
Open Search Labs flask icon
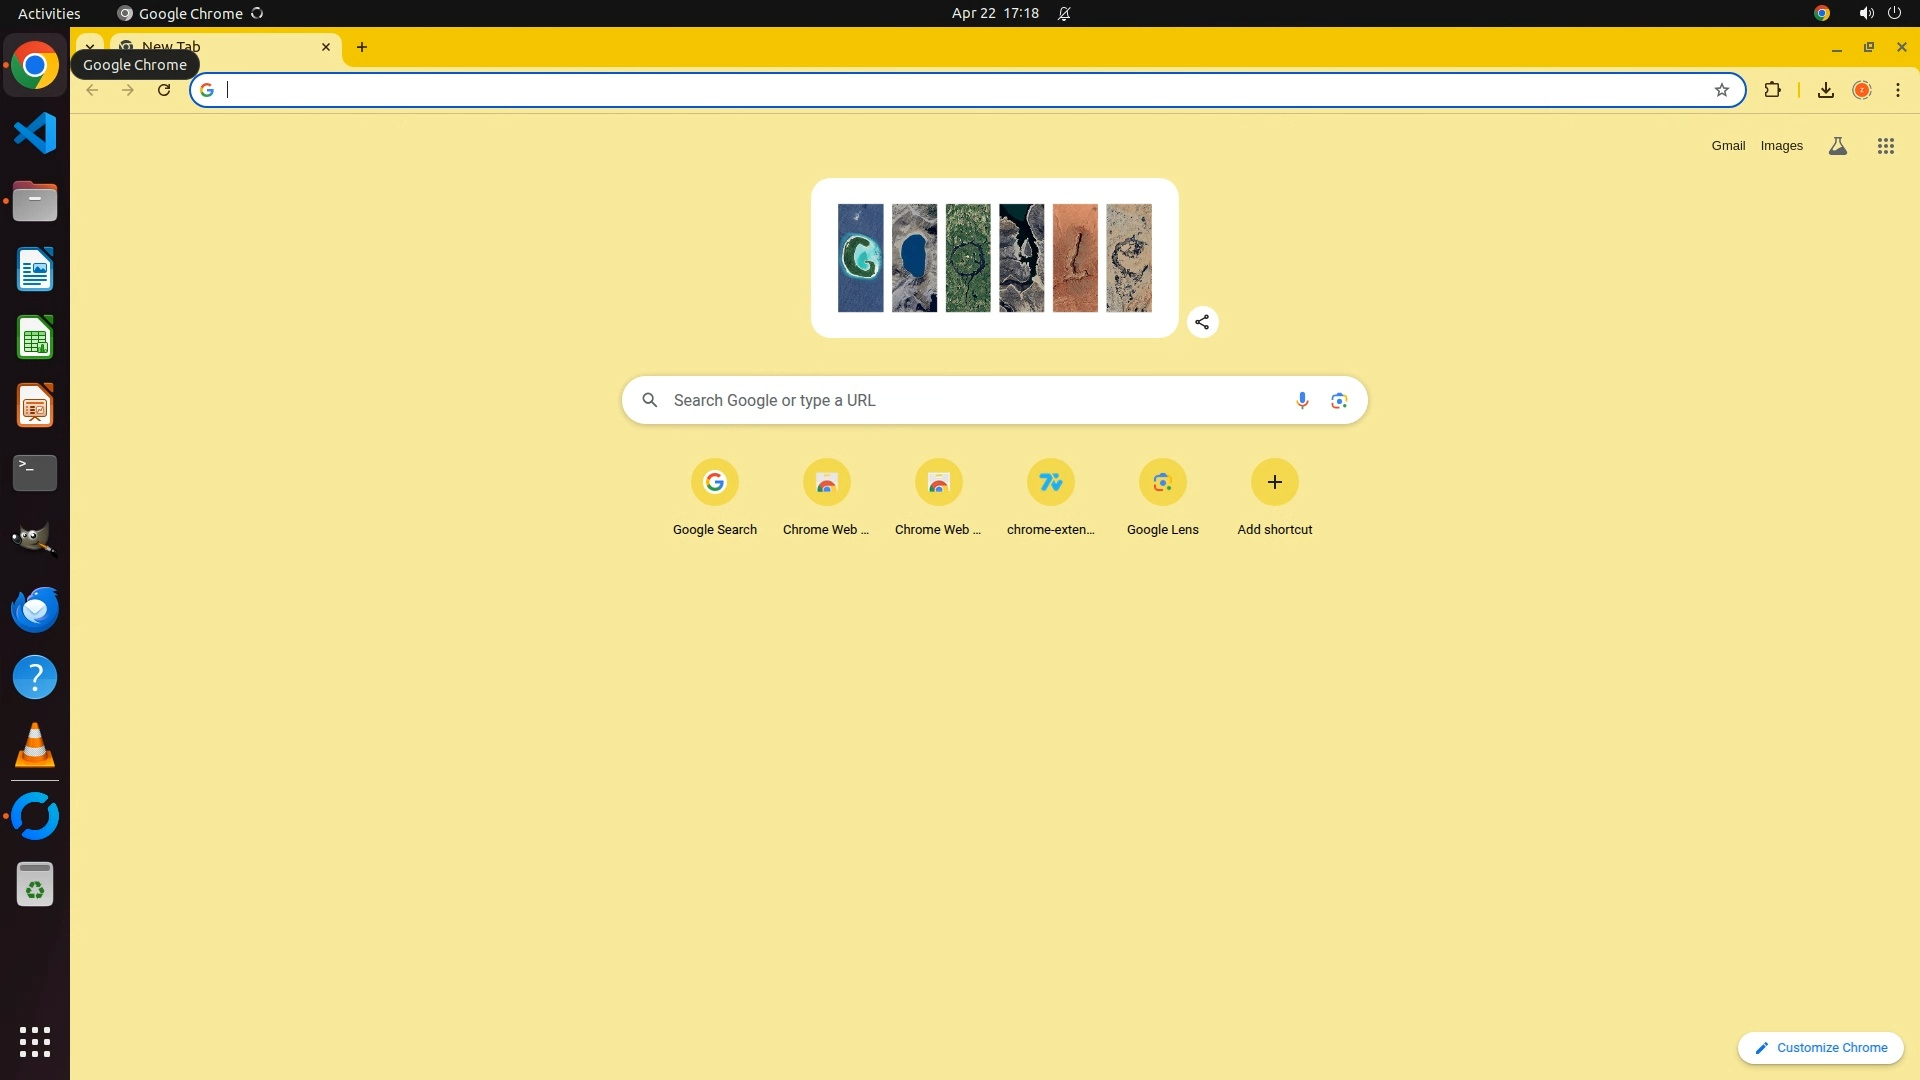(1837, 146)
